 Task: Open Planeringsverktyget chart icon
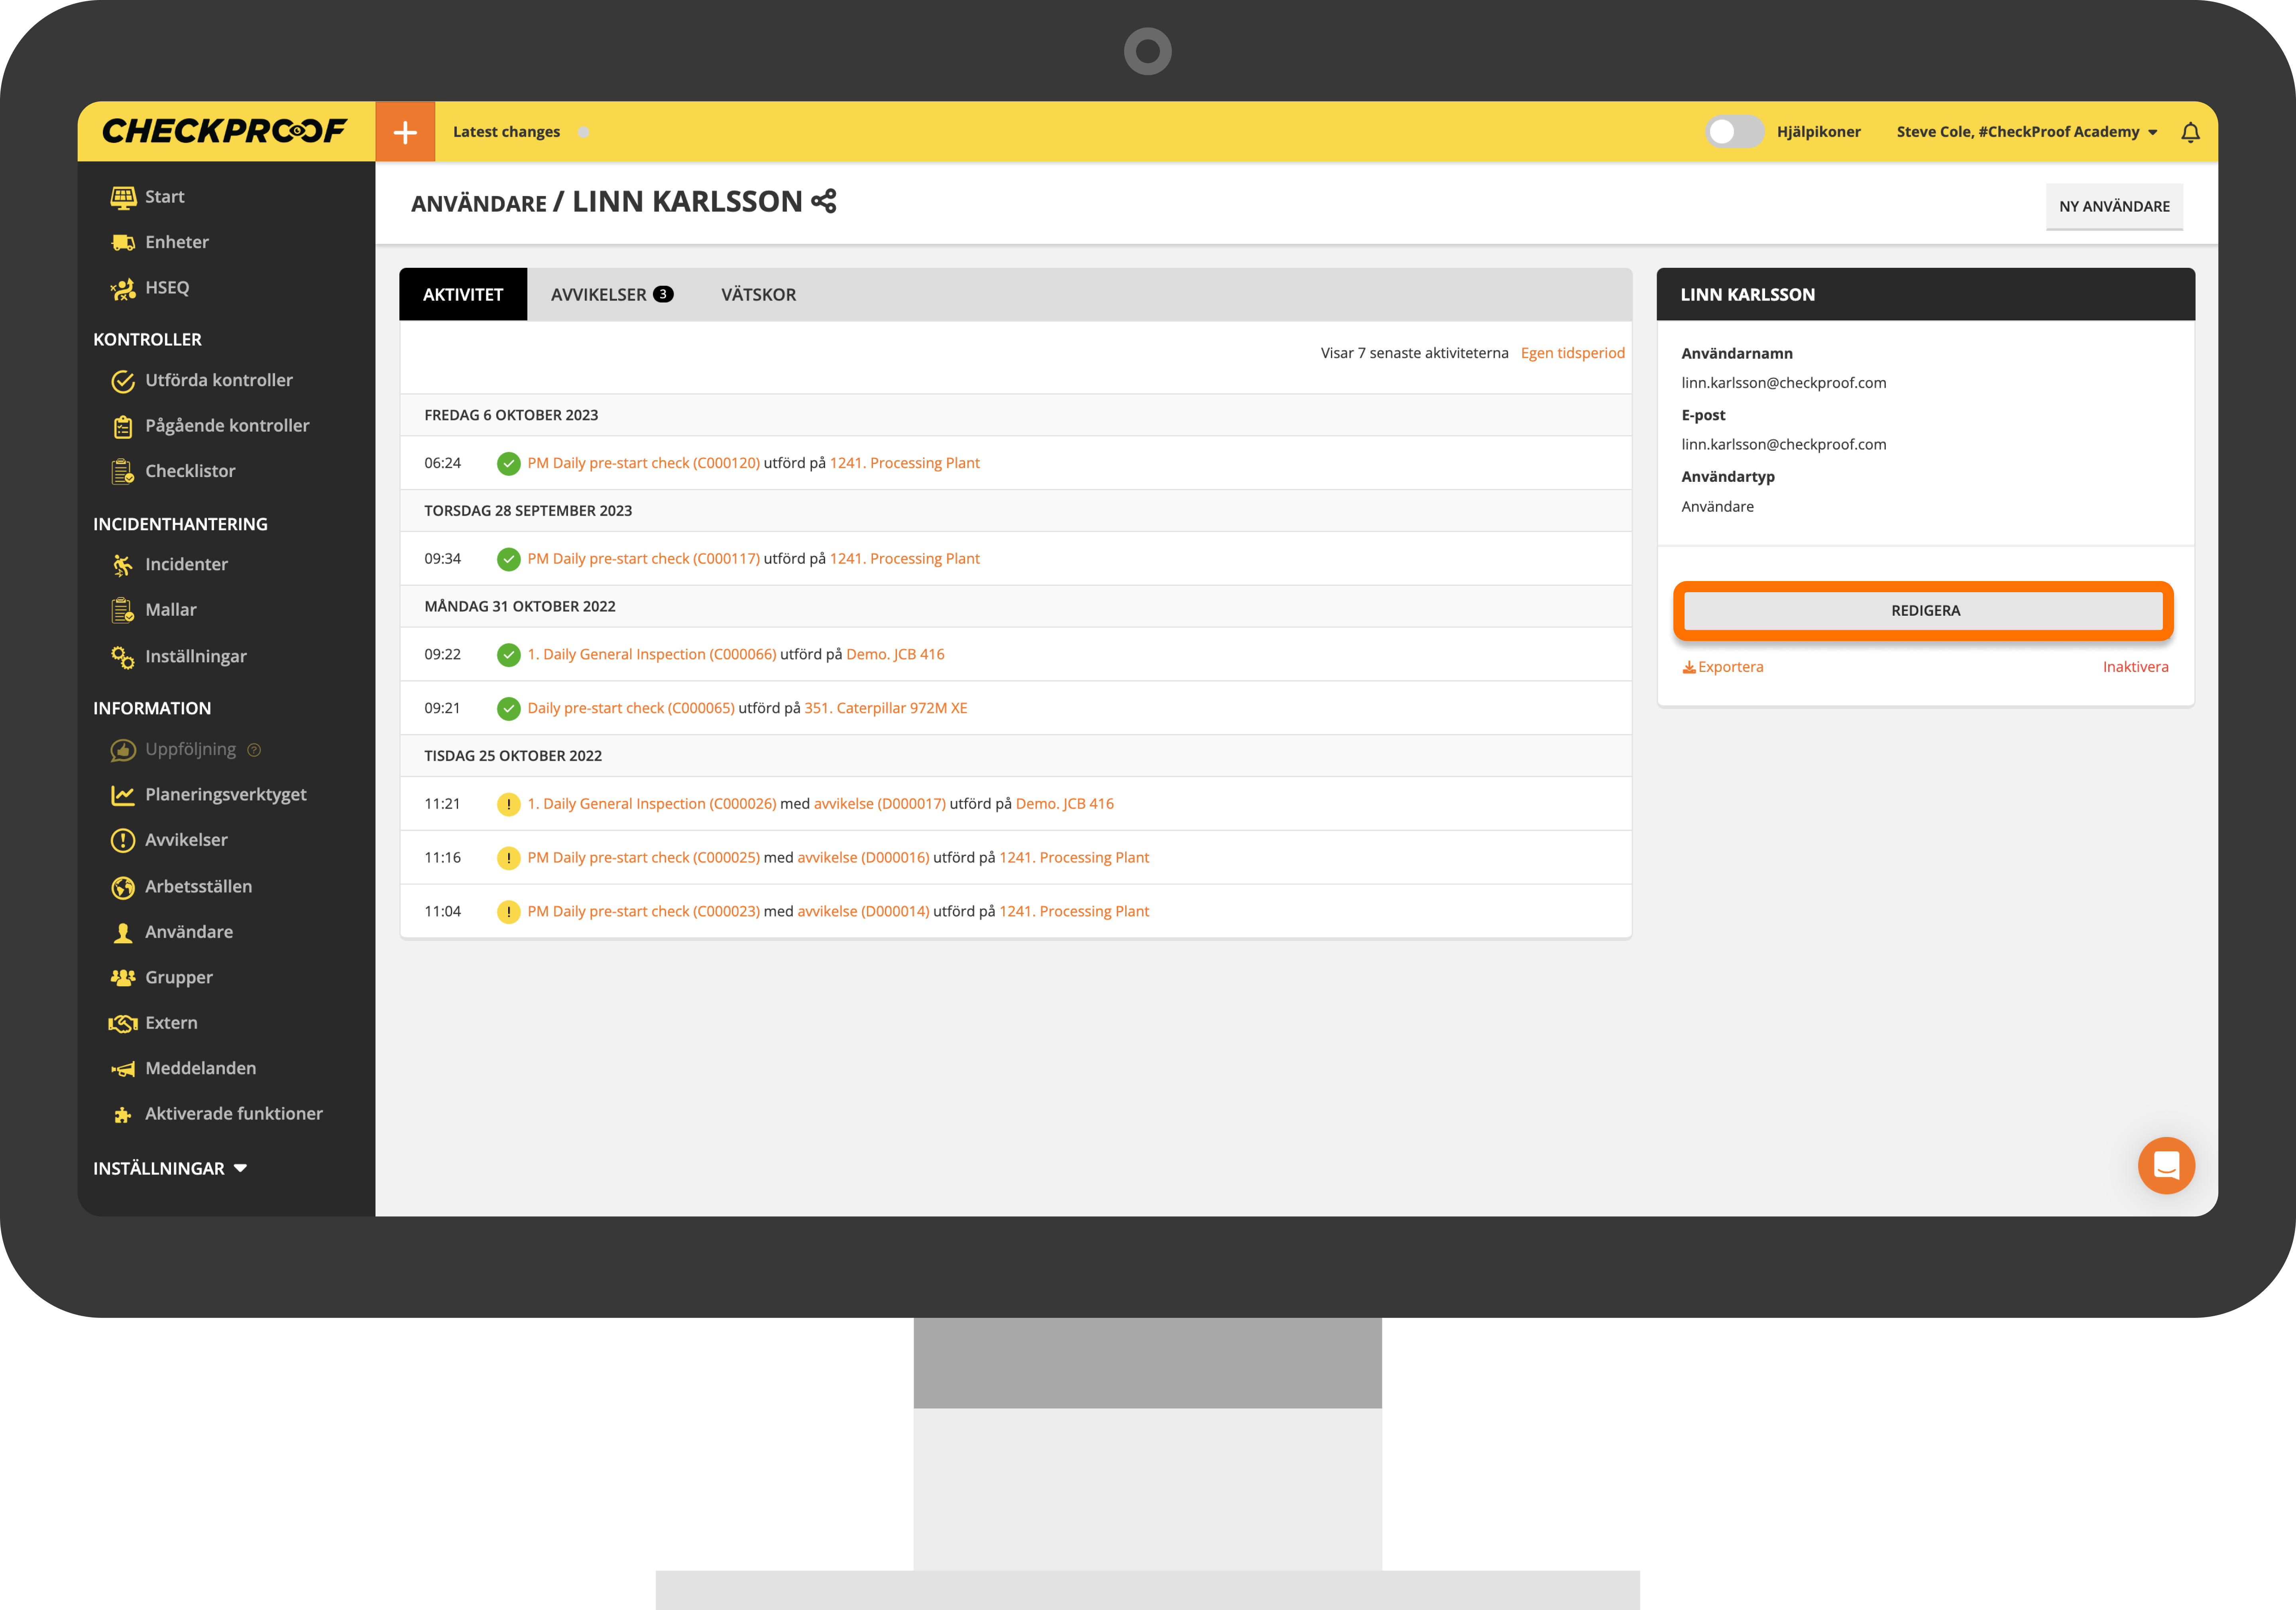123,795
